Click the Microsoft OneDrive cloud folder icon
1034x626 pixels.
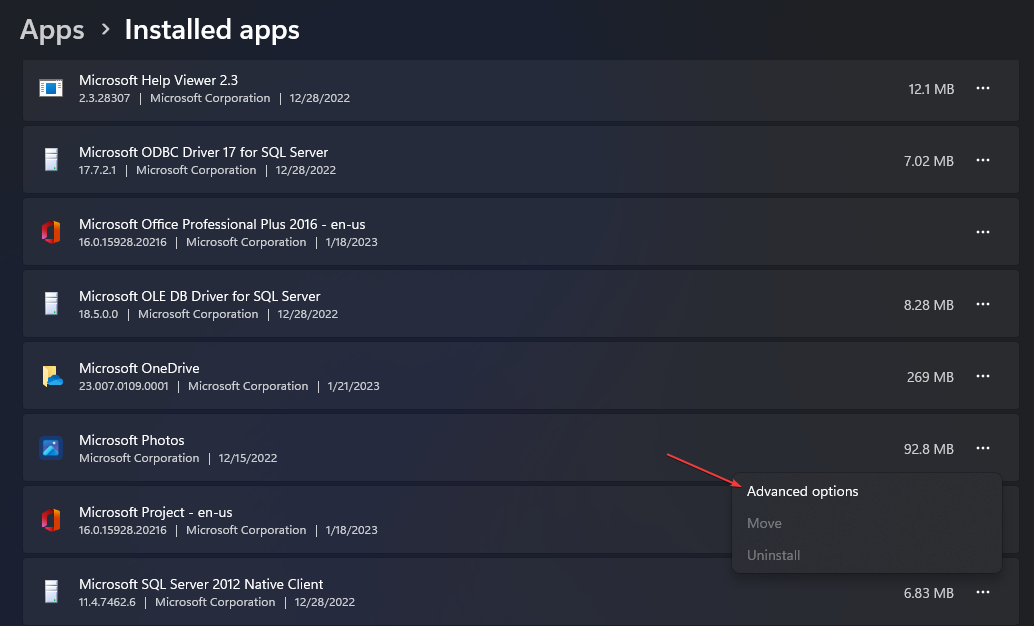coord(52,376)
